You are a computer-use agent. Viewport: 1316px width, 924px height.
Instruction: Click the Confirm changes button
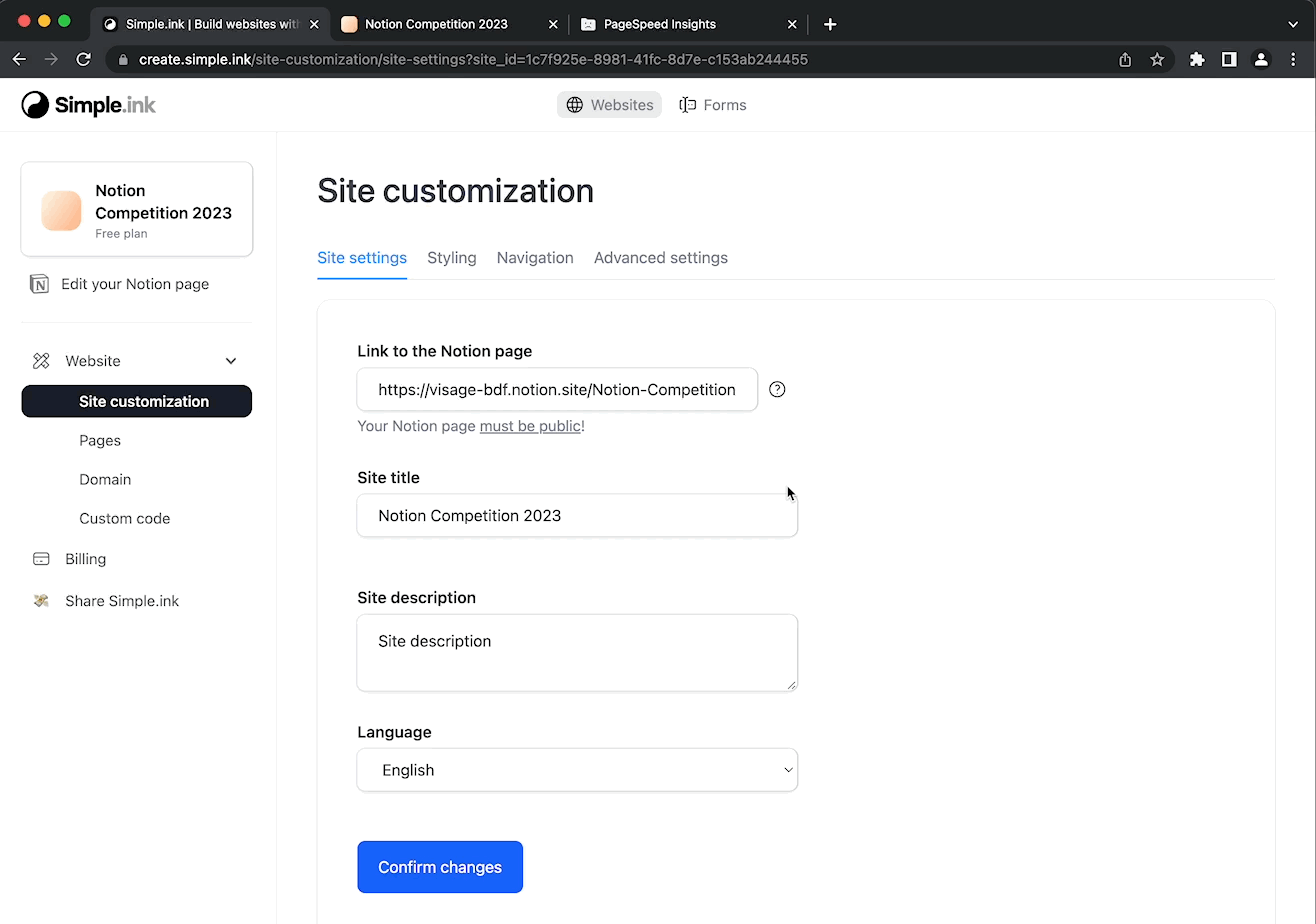point(440,867)
